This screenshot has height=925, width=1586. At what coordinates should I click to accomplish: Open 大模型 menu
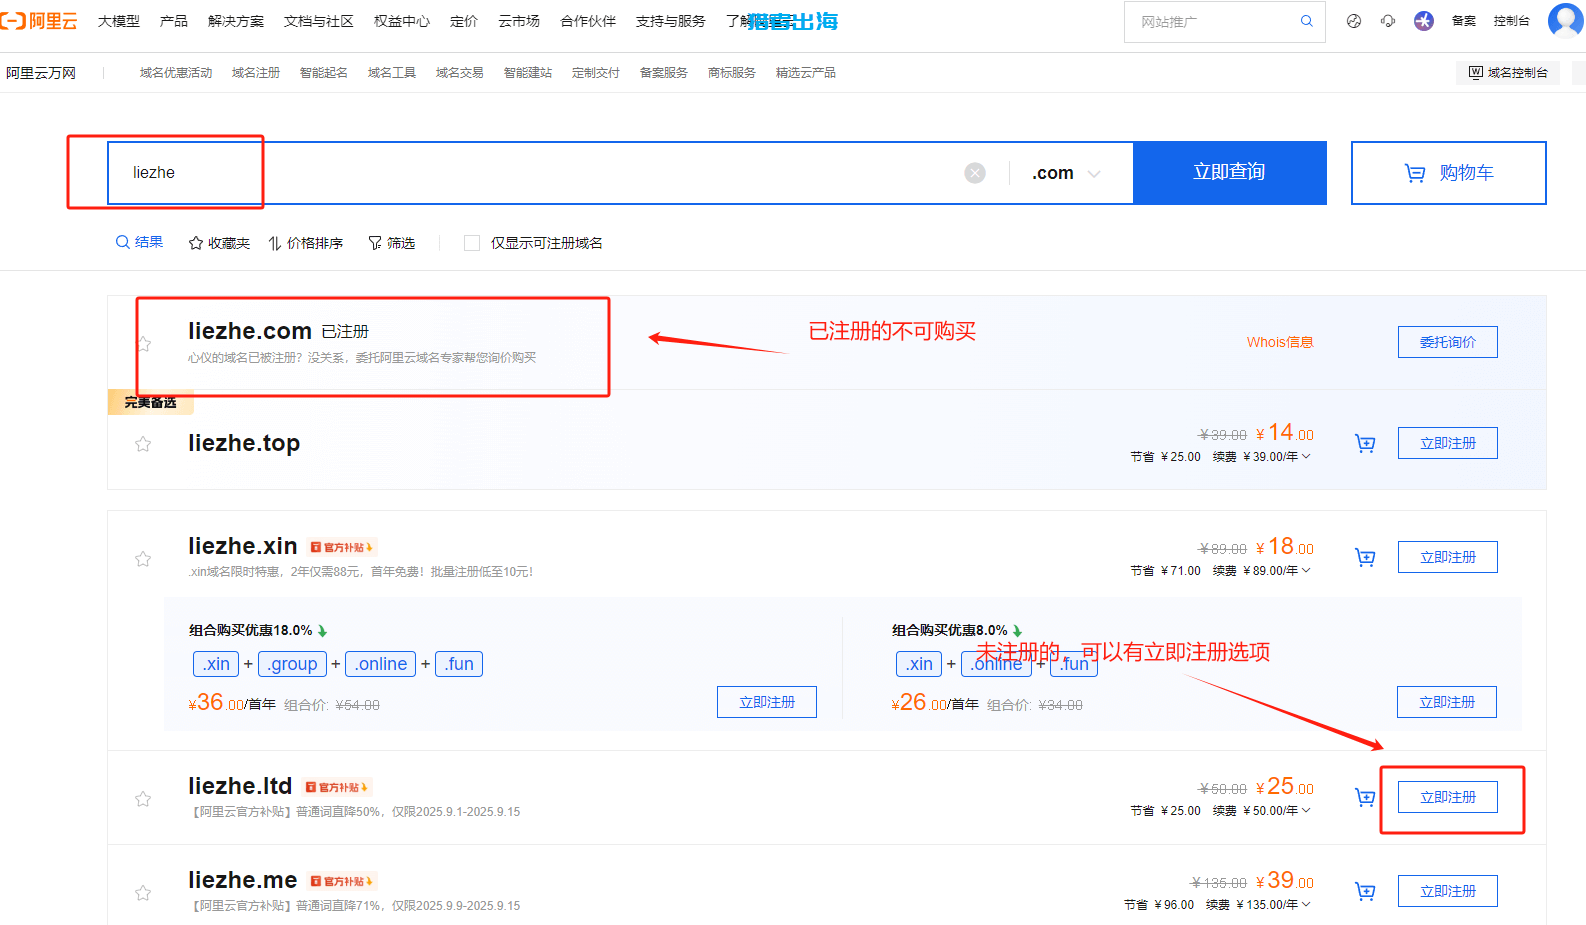[x=119, y=21]
